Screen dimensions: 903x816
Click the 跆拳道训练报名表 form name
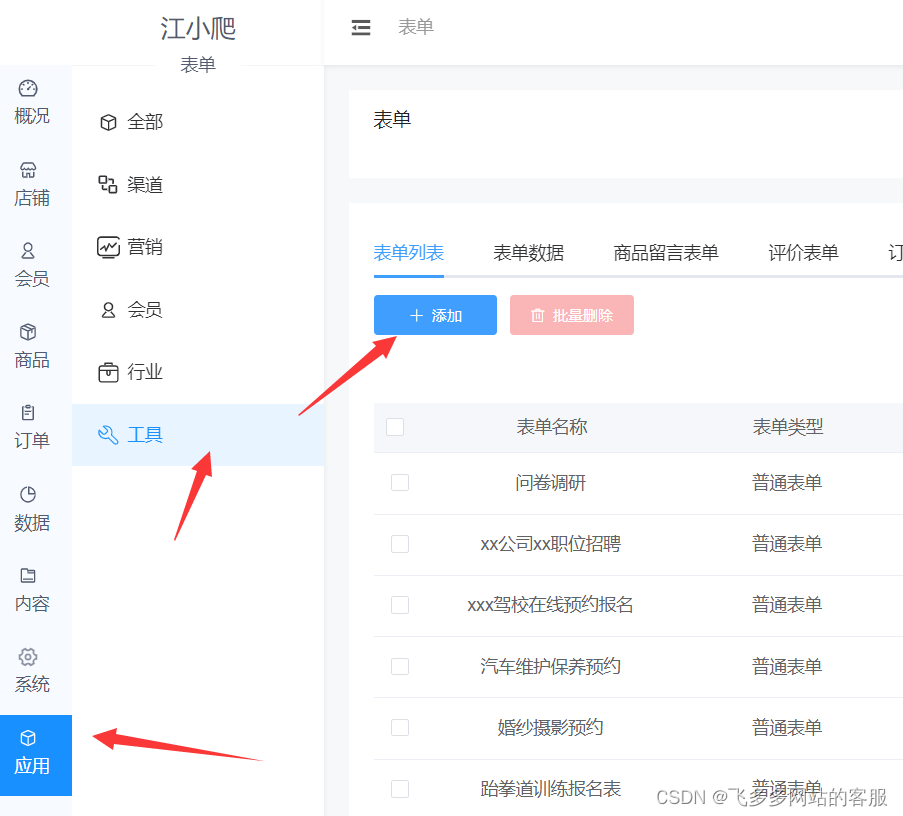[x=551, y=789]
